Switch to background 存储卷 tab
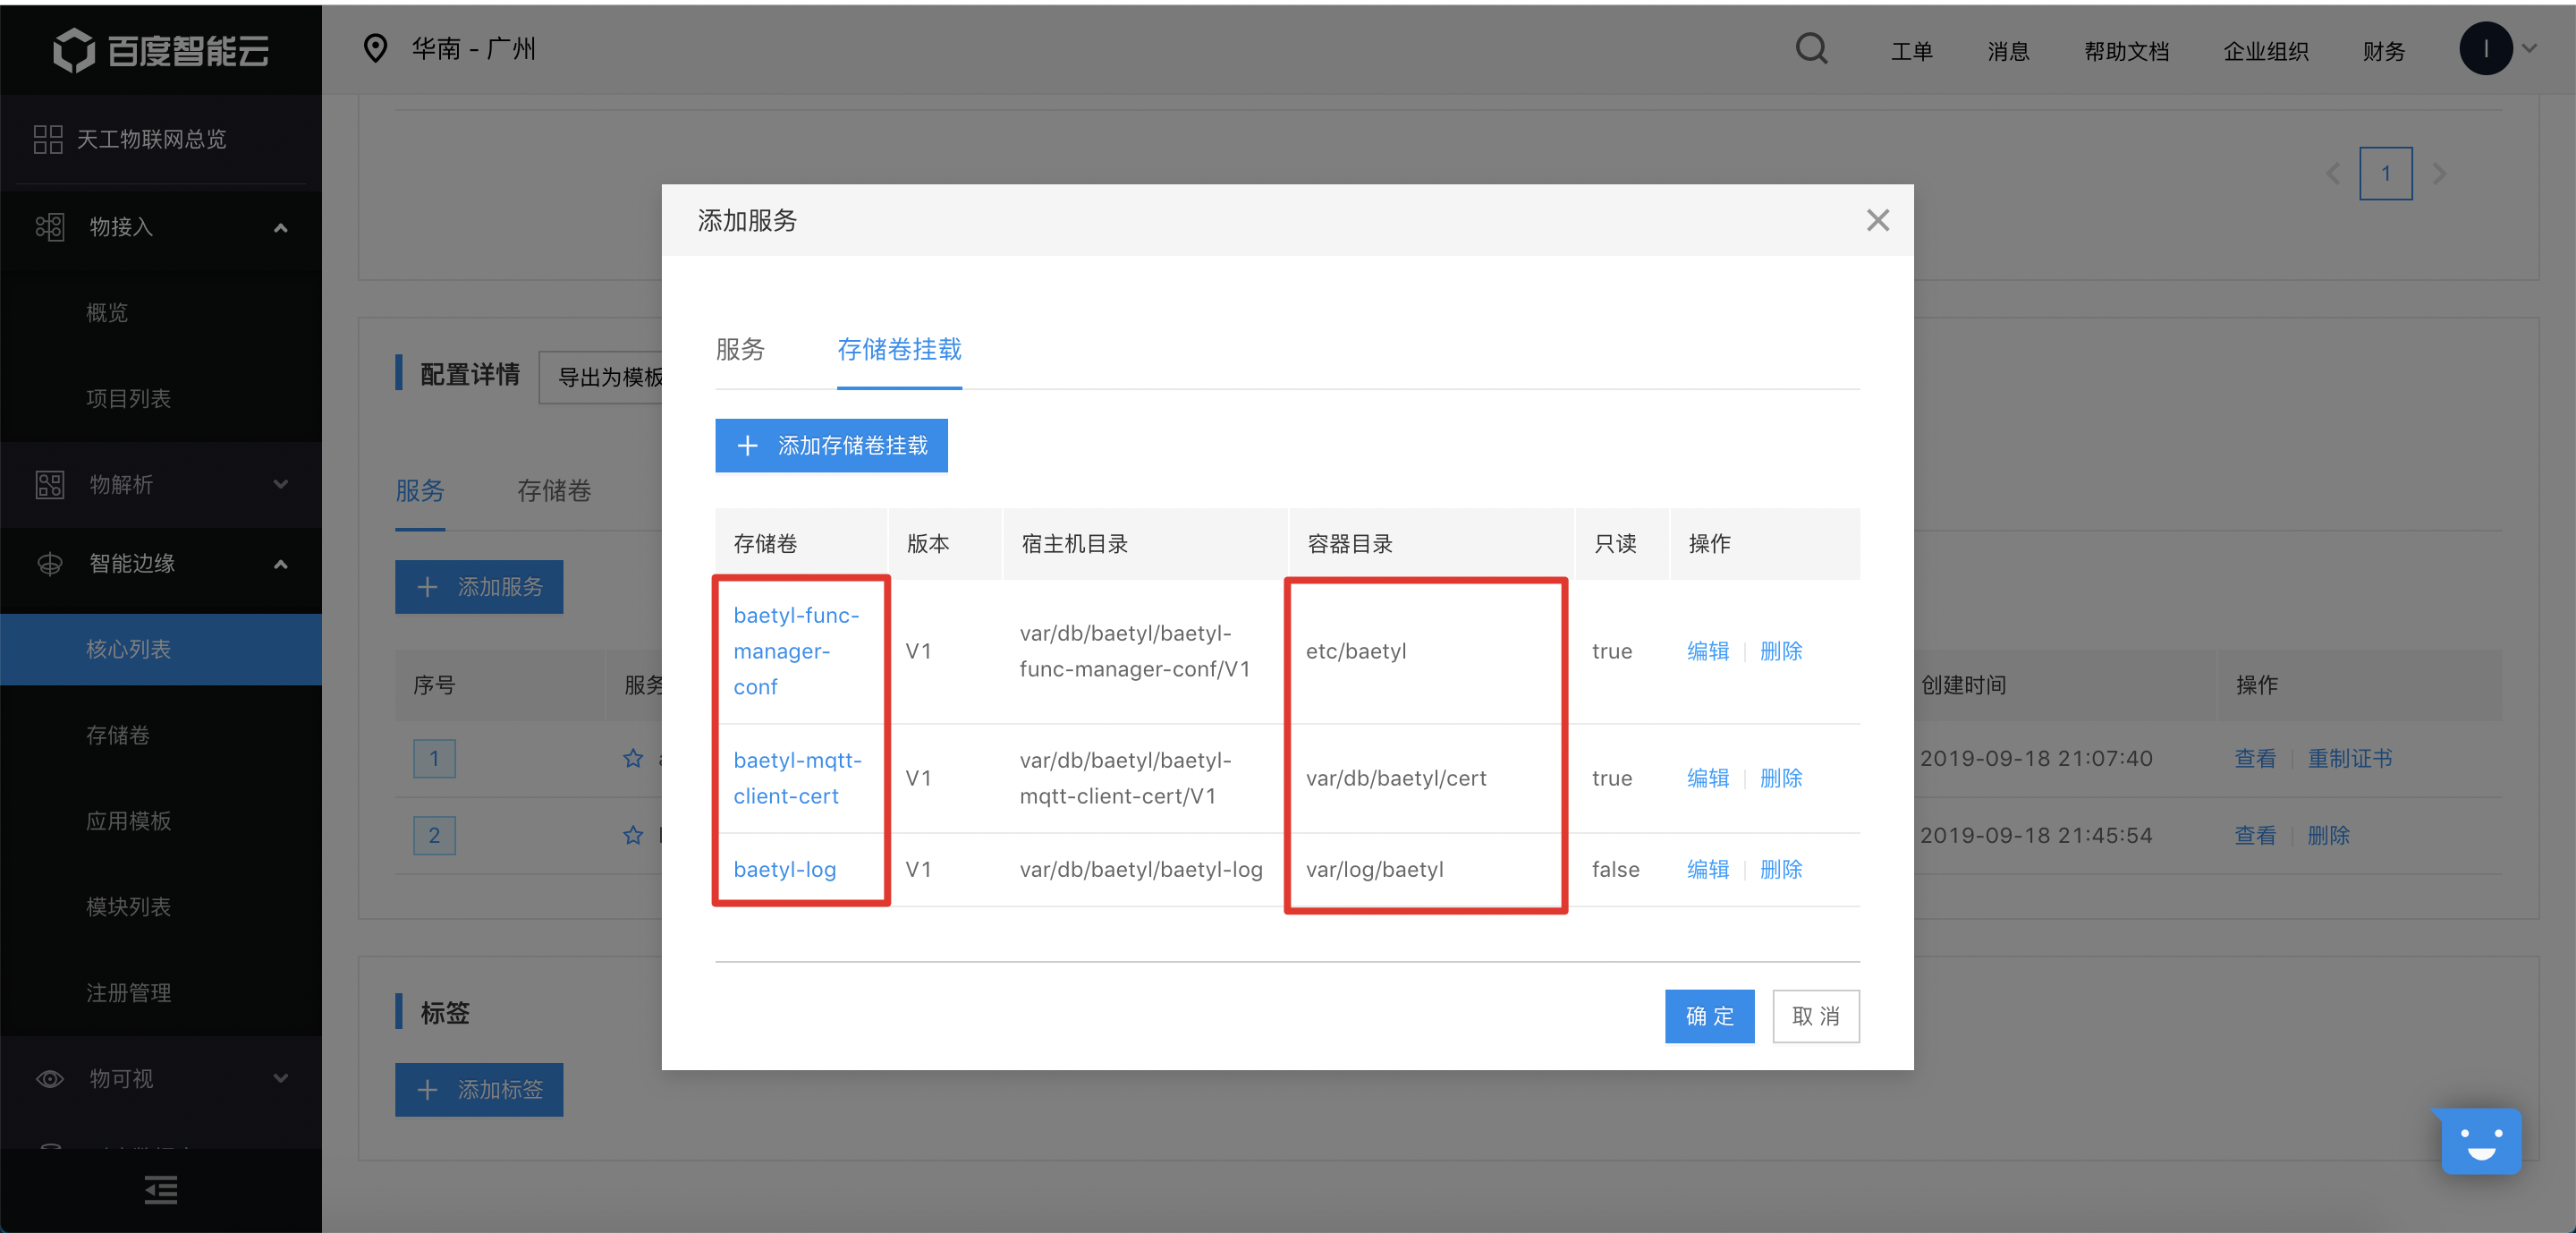The width and height of the screenshot is (2576, 1233). click(x=554, y=491)
